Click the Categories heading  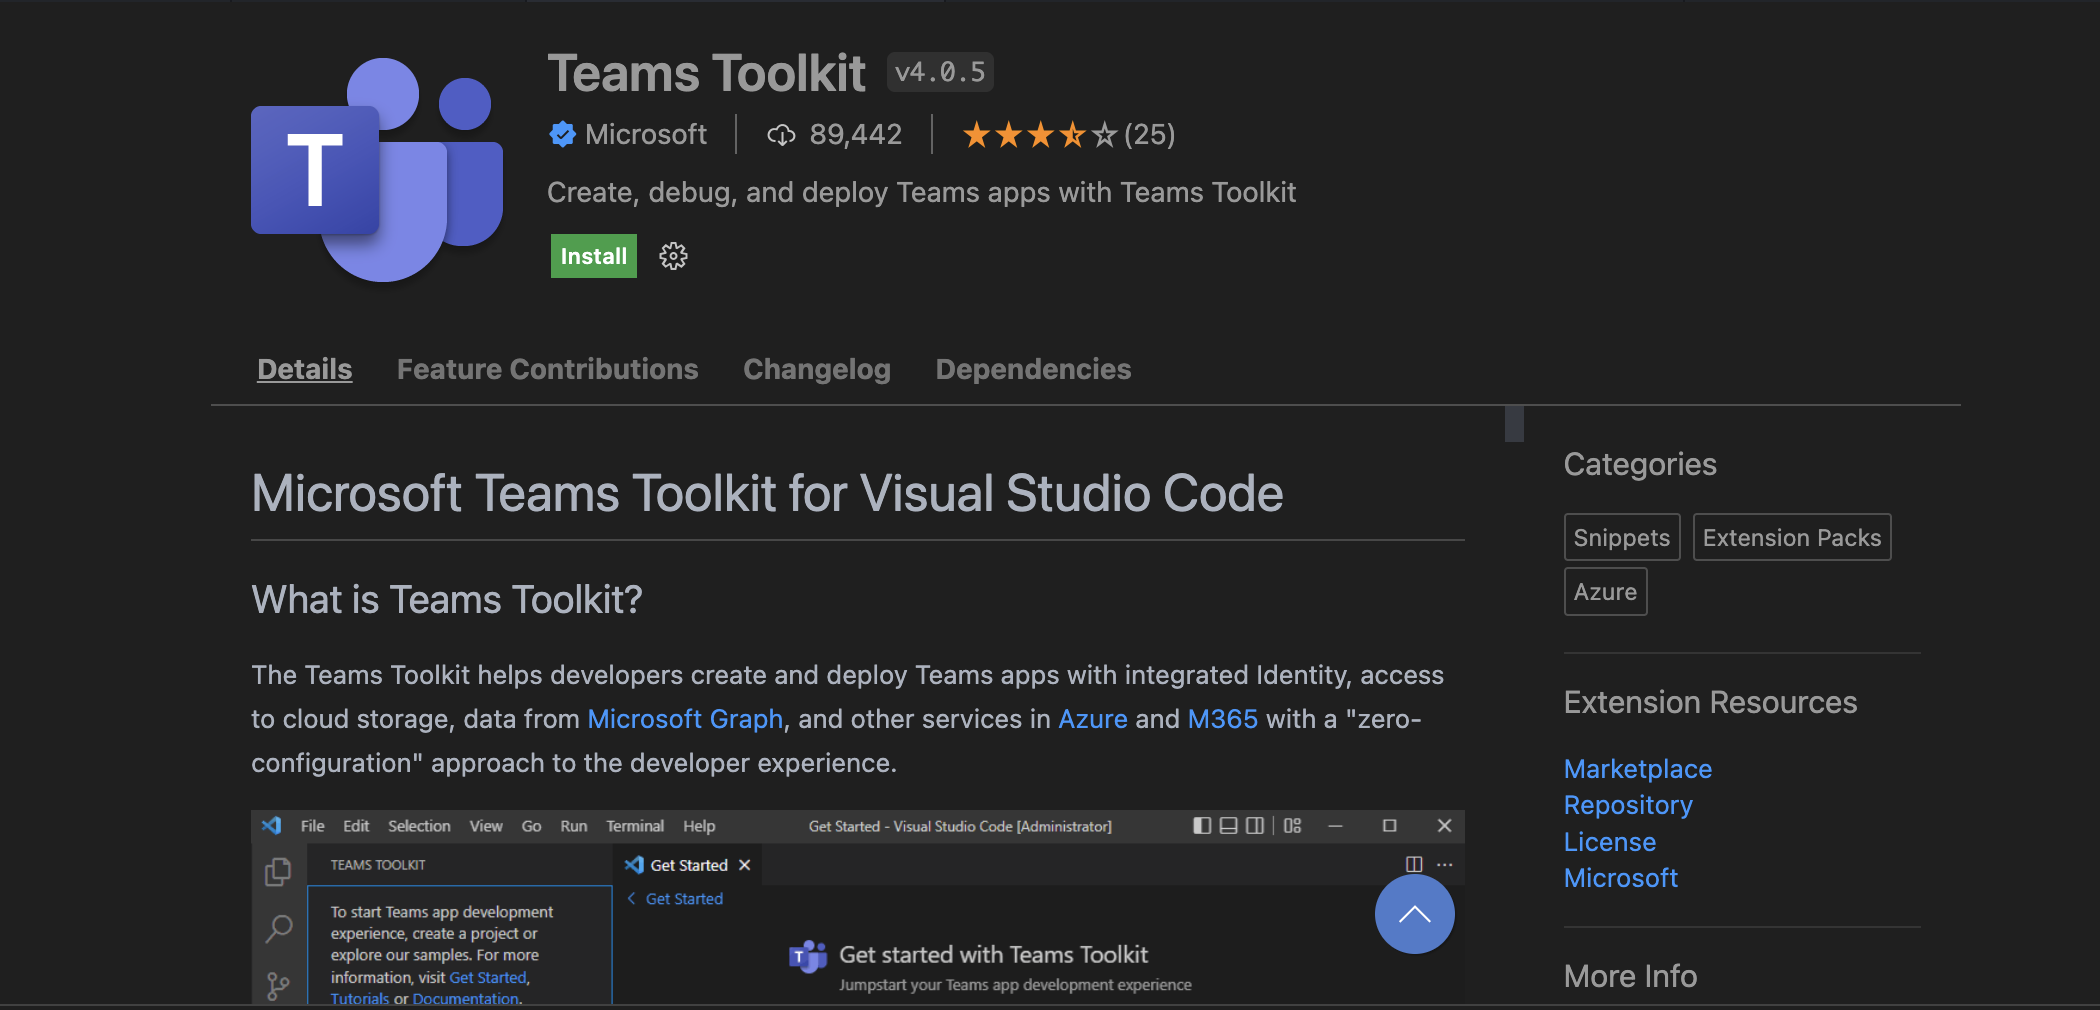pos(1640,465)
